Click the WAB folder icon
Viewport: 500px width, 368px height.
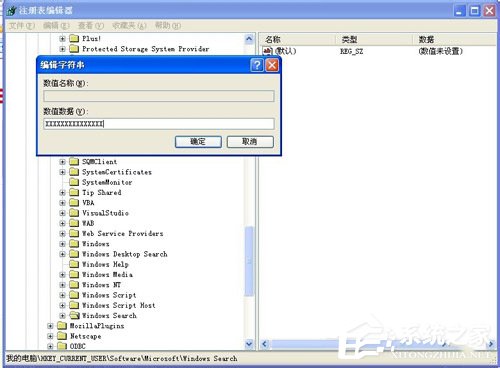(74, 223)
